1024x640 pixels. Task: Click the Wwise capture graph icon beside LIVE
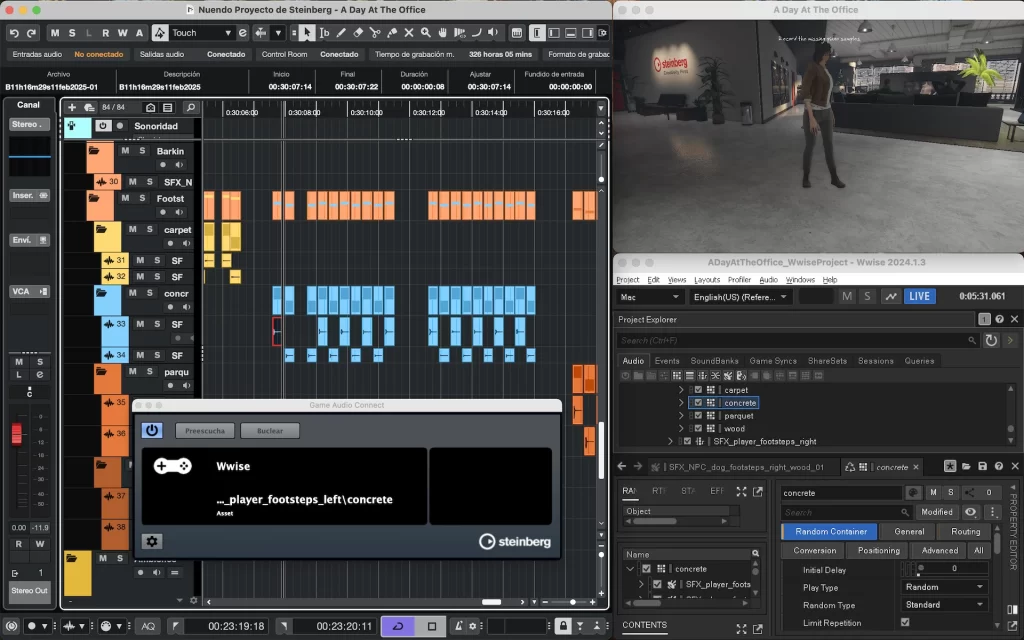(x=890, y=297)
